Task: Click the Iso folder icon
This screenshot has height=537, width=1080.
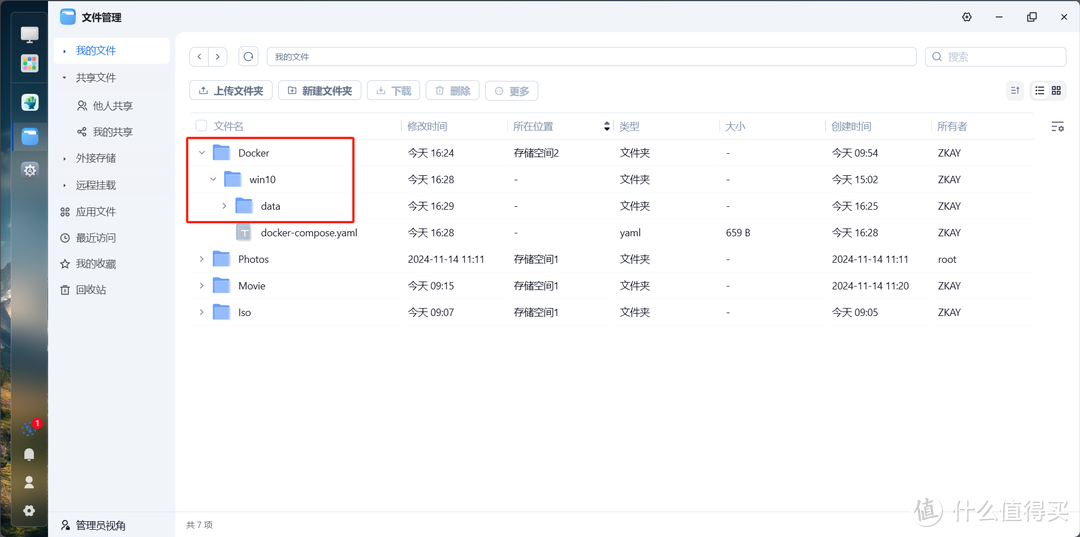Action: point(221,313)
